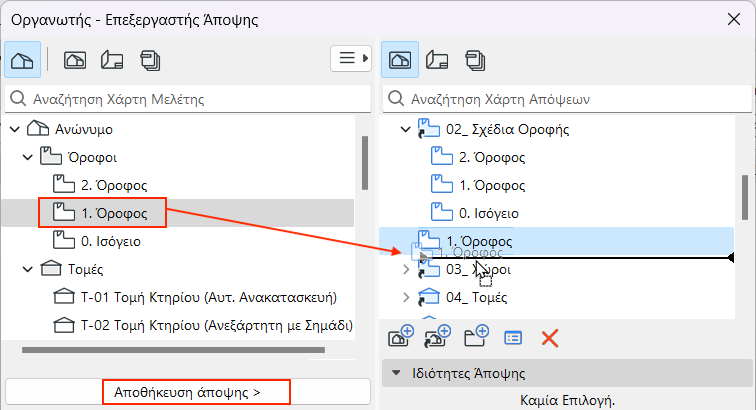756x410 pixels.
Task: Select 0. Ισόγειο in Project Map
Action: click(x=111, y=241)
